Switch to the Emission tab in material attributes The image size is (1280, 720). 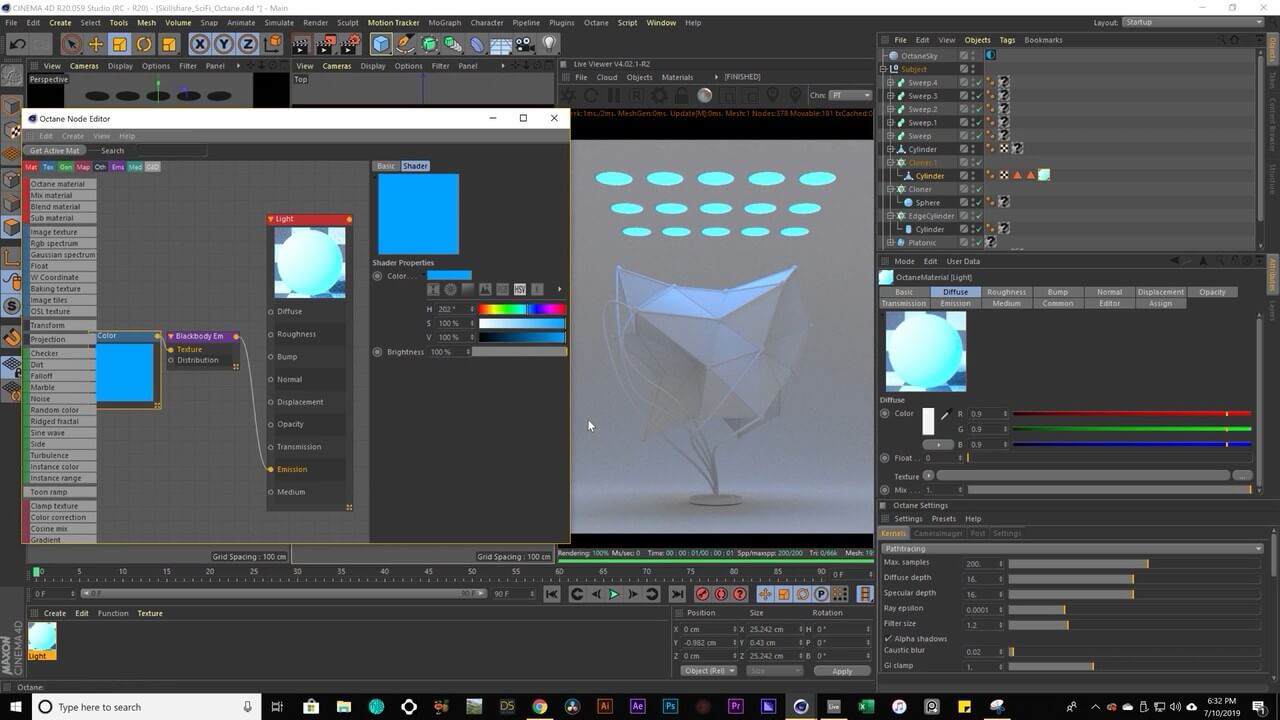coord(955,303)
